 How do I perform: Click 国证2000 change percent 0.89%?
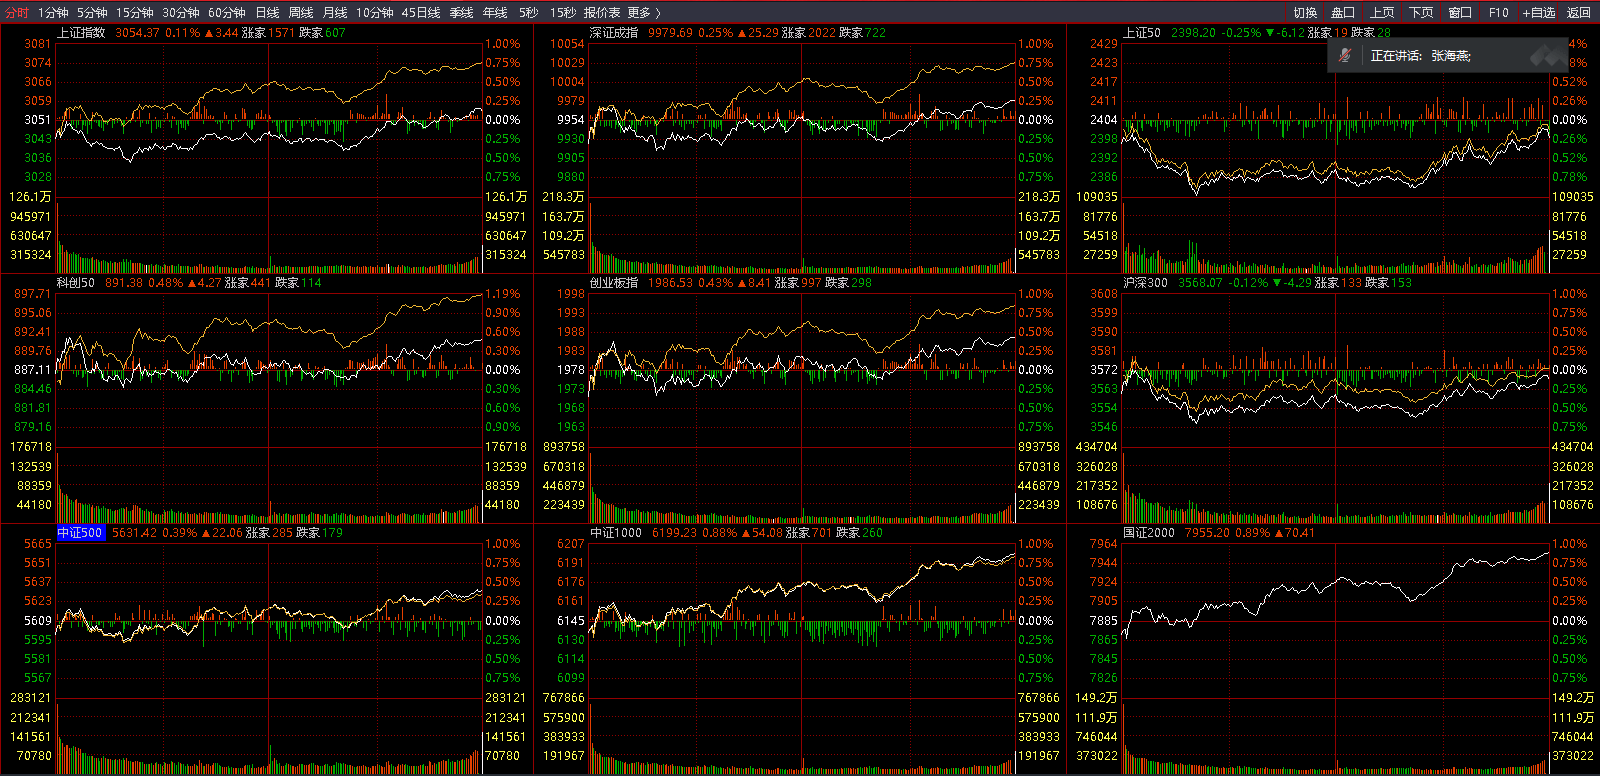coord(1252,532)
